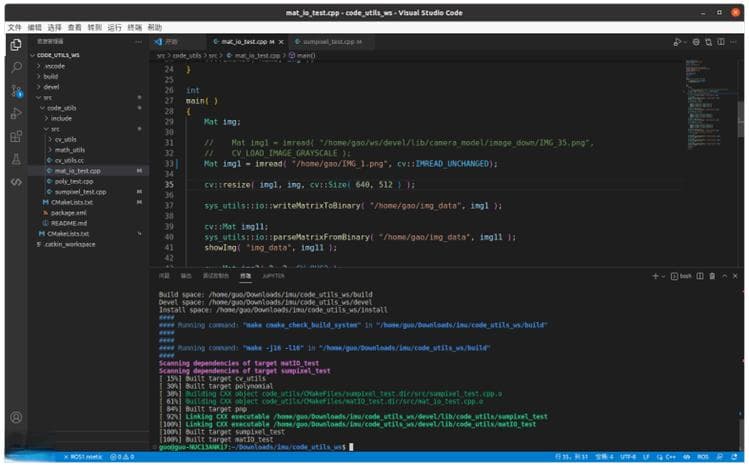
Task: Open the fourth menu, 查看 (View)
Action: click(x=75, y=28)
